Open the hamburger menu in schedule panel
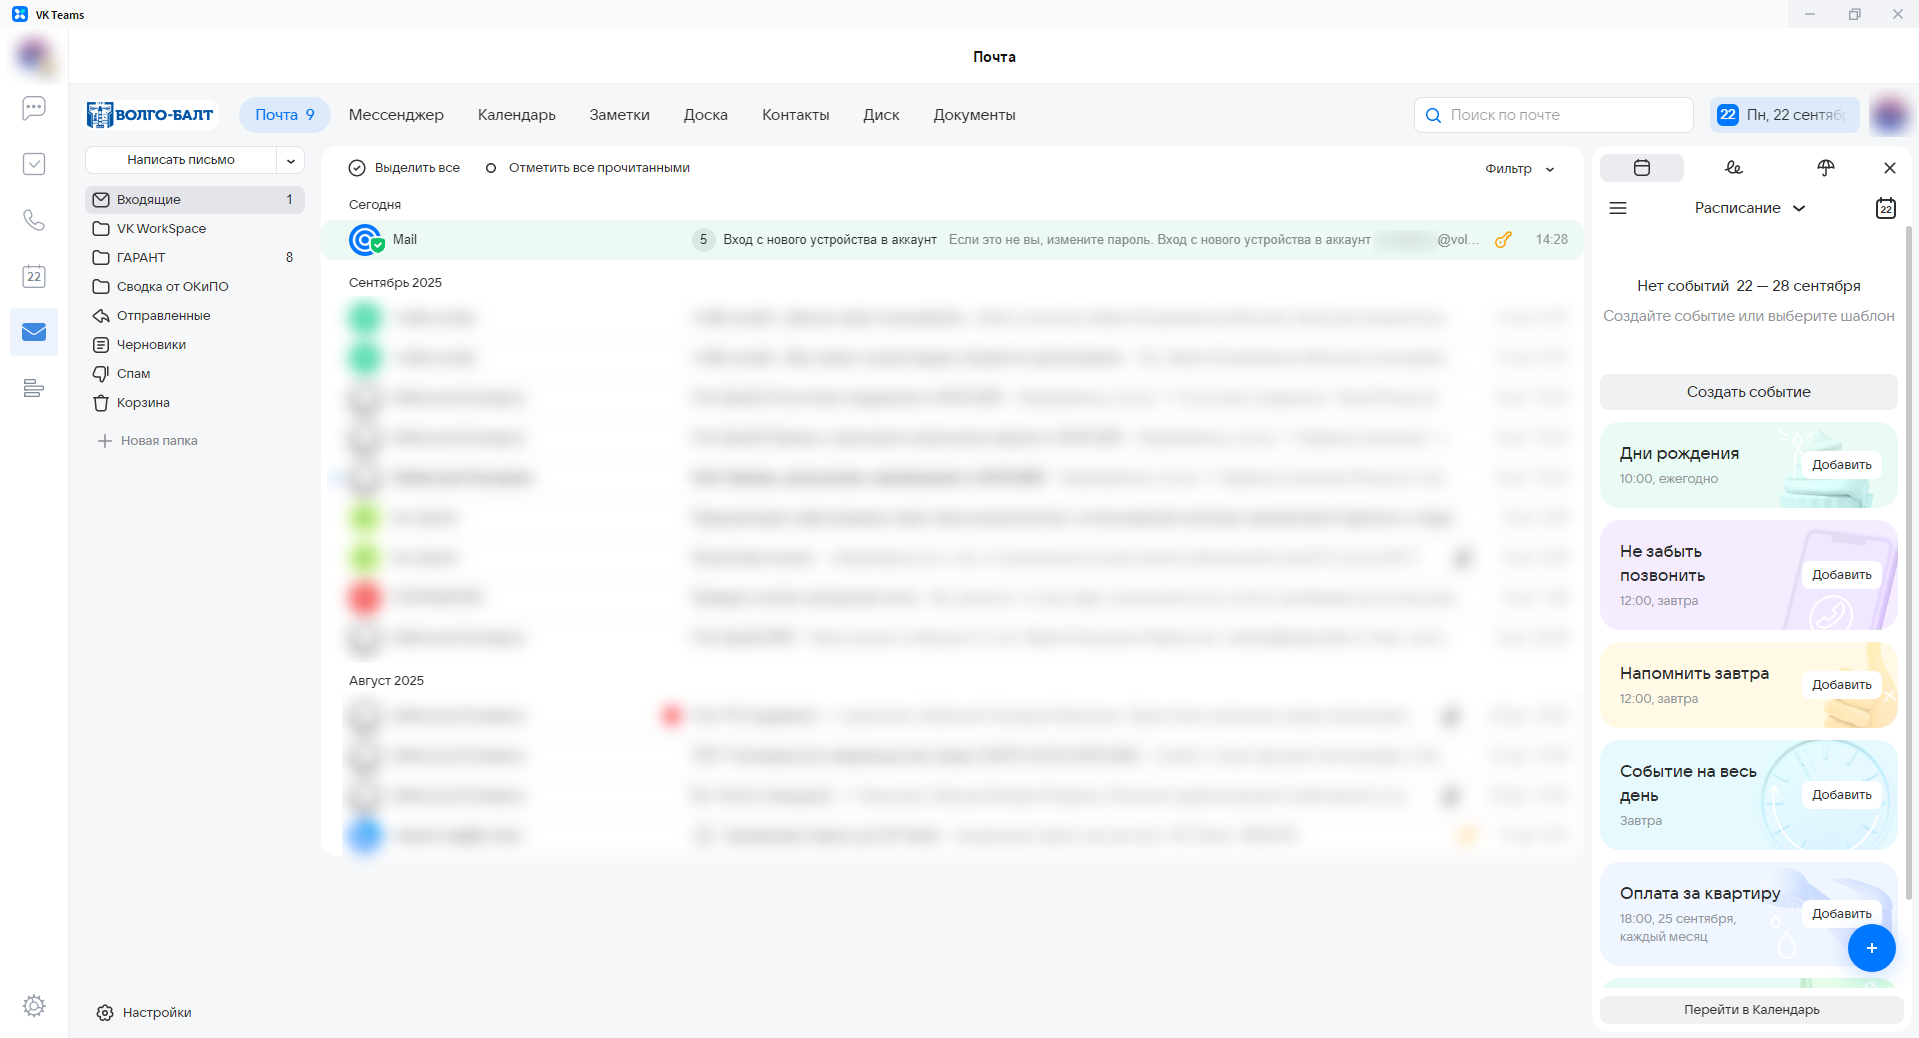The height and width of the screenshot is (1038, 1919). (x=1618, y=208)
